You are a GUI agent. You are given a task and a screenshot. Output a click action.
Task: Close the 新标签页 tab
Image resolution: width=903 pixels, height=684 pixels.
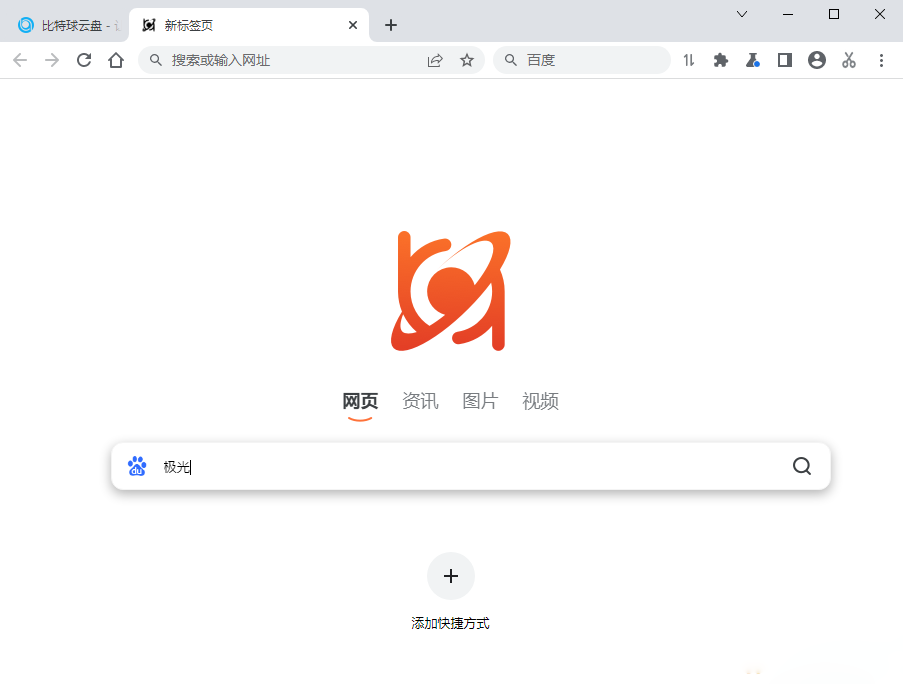pyautogui.click(x=353, y=25)
